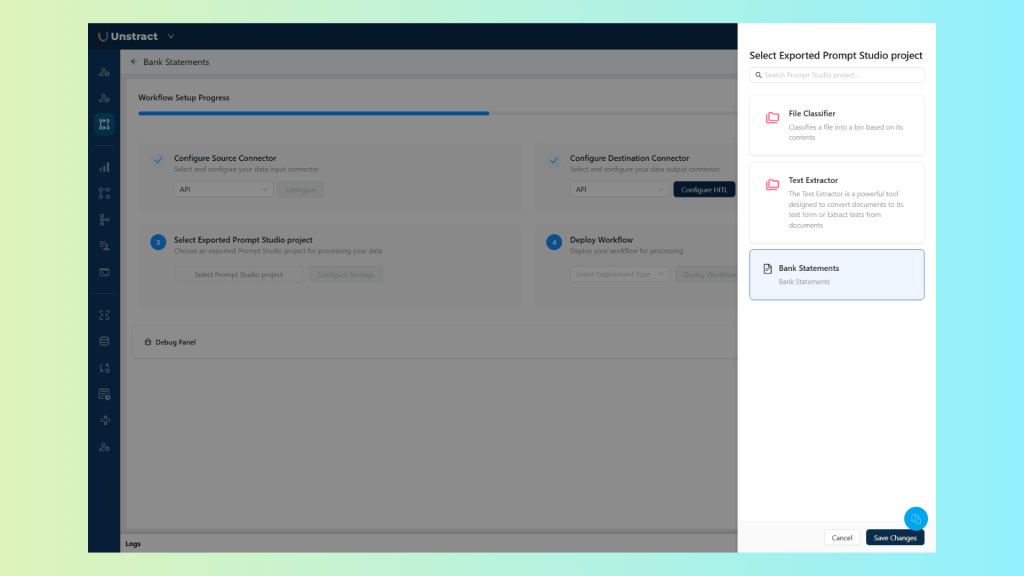The width and height of the screenshot is (1024, 576).
Task: Choose the File Classifier project card
Action: (x=836, y=125)
